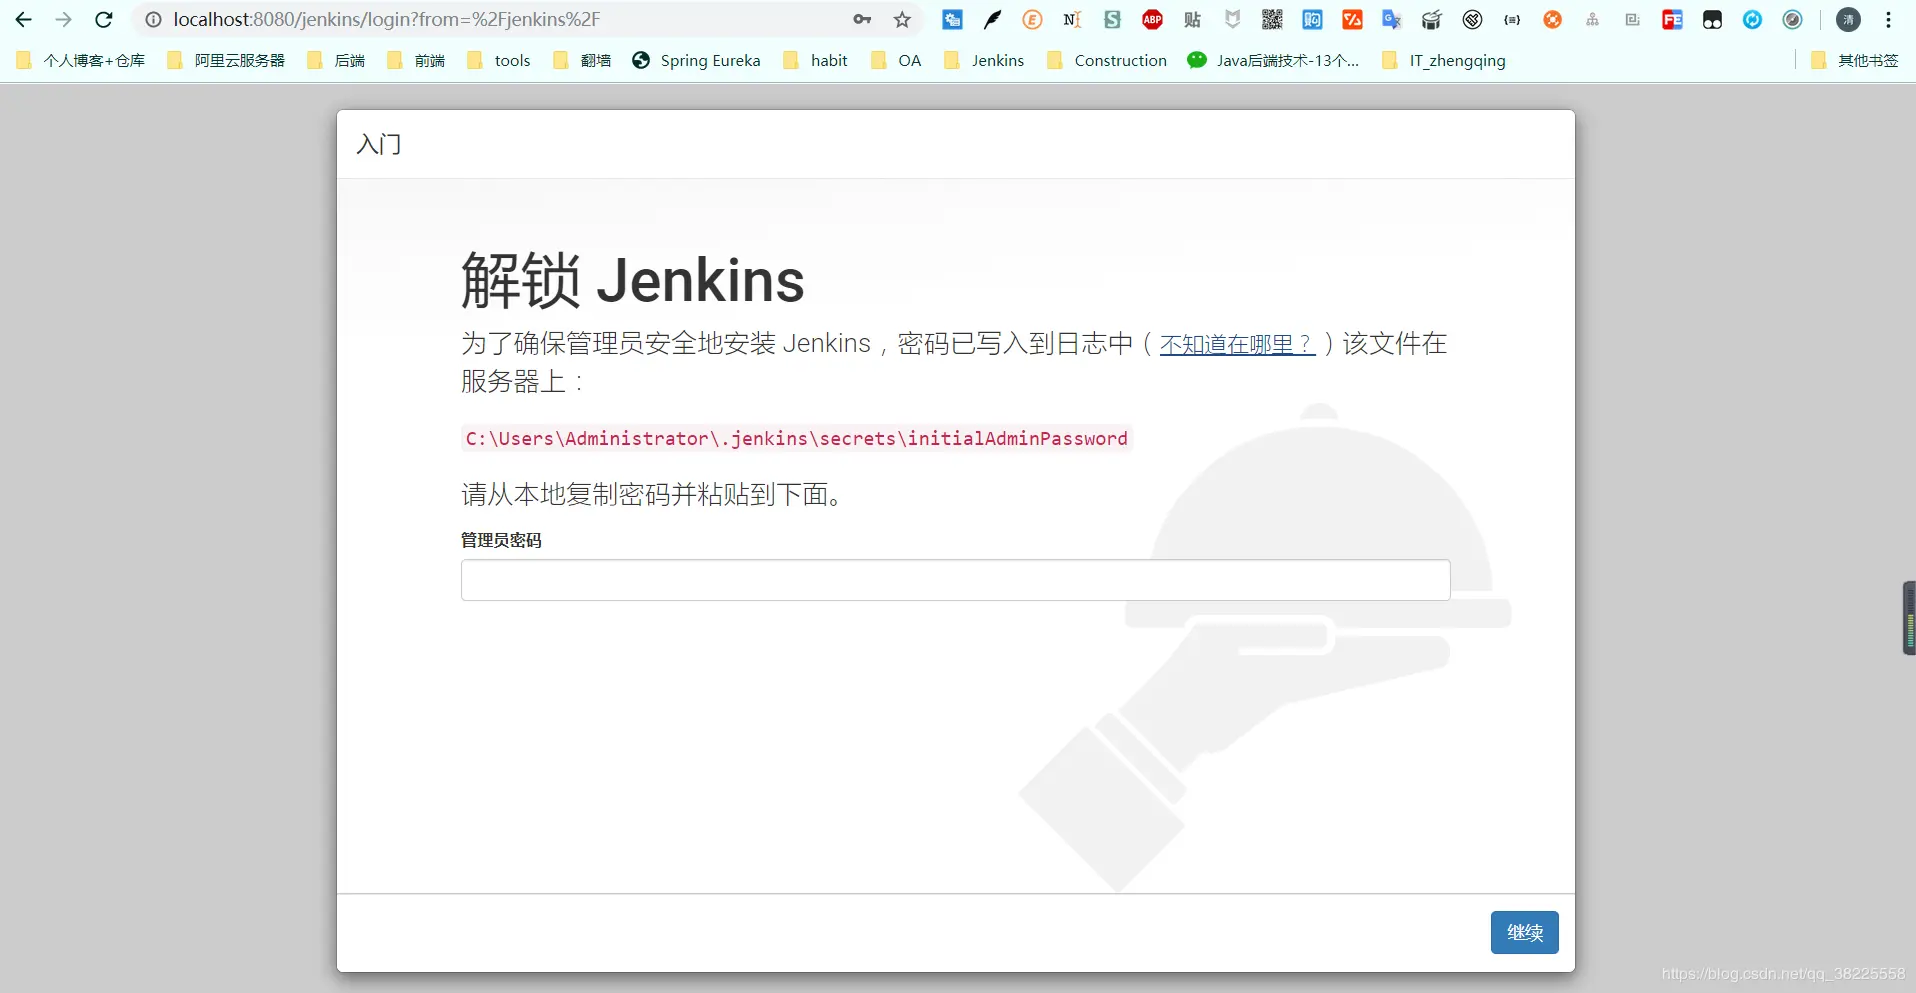Open the red ABP Adblock Plus extension

[1152, 20]
